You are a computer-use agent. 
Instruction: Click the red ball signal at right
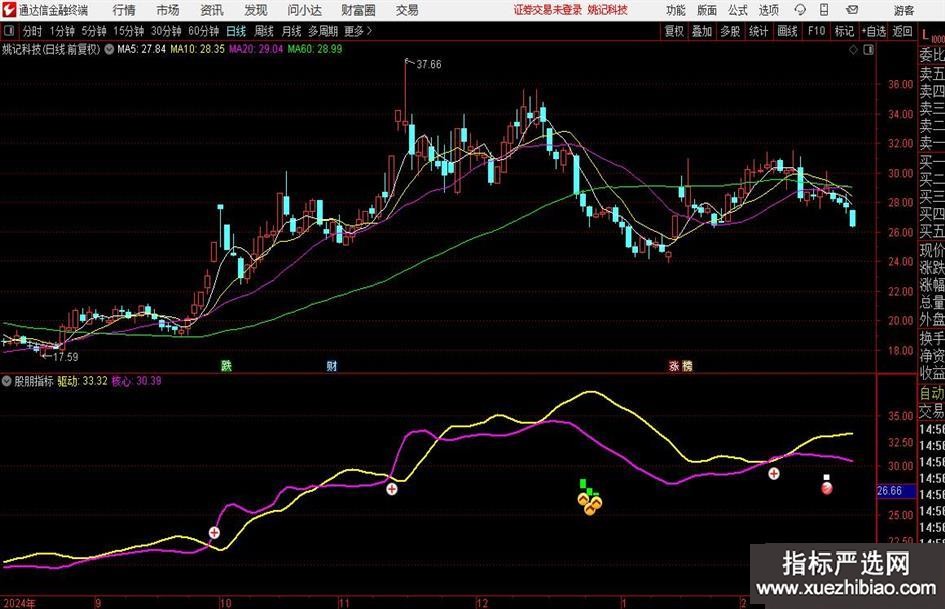coord(827,488)
